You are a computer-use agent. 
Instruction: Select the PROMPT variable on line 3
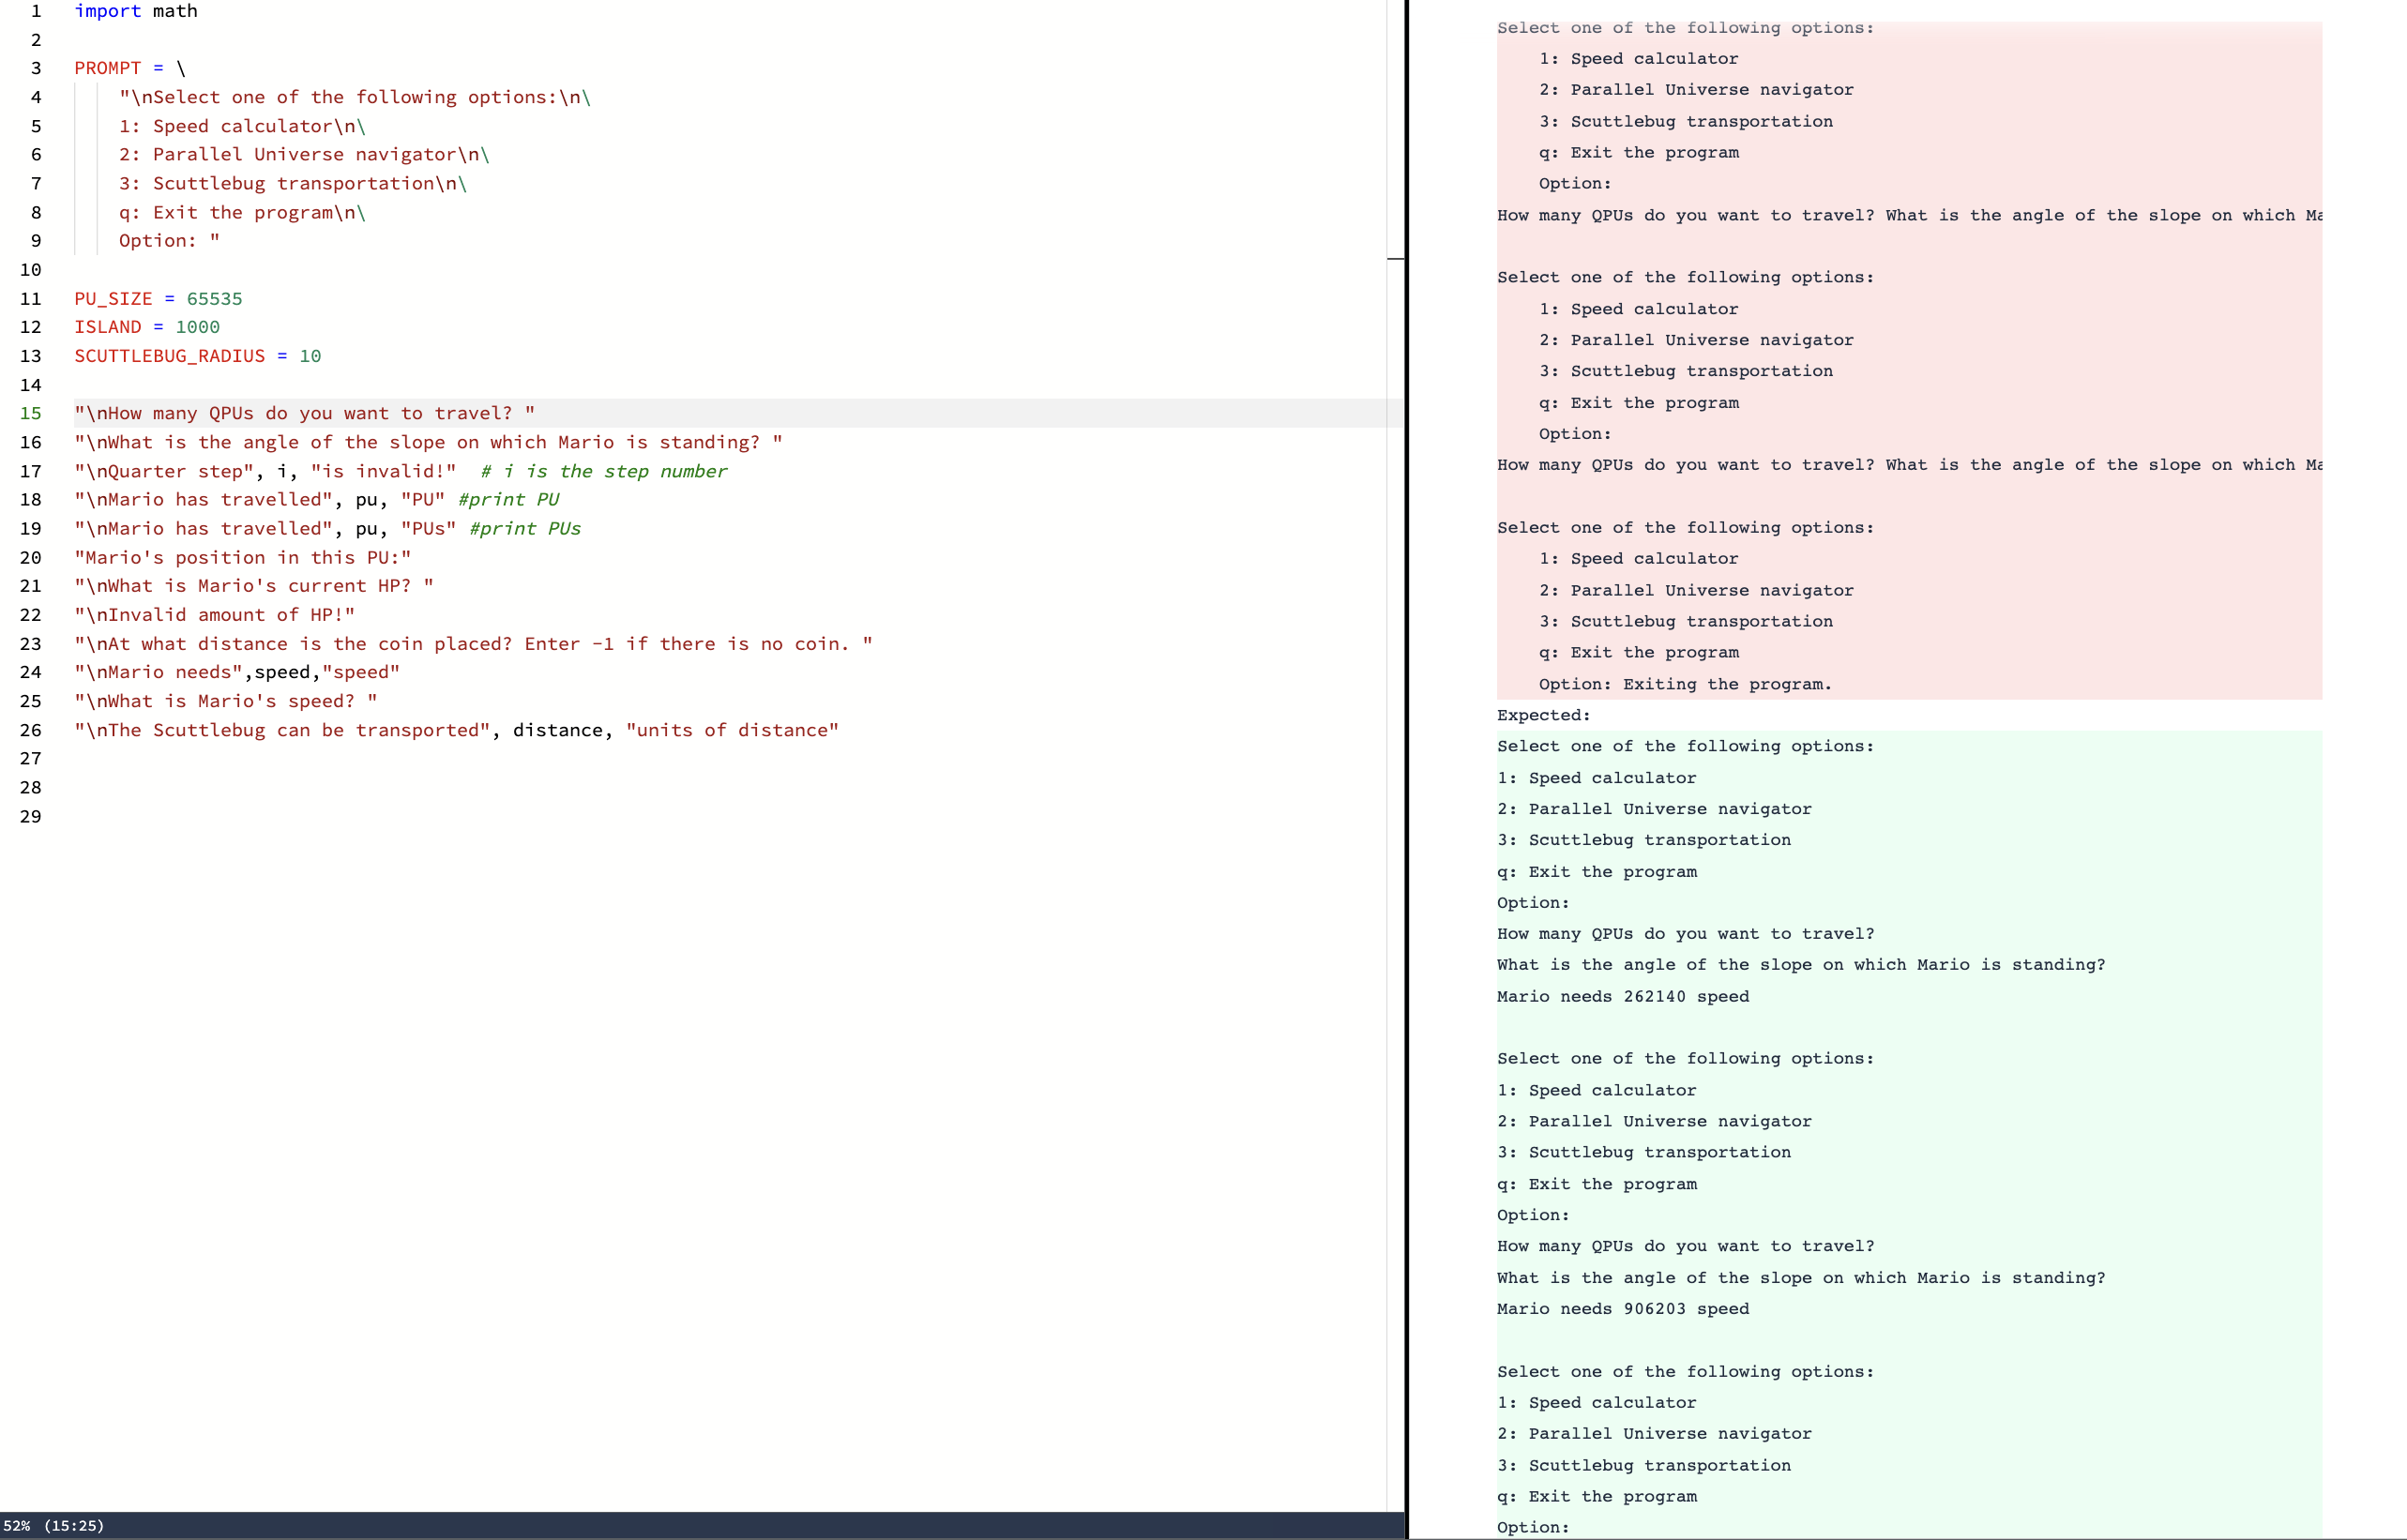point(110,68)
